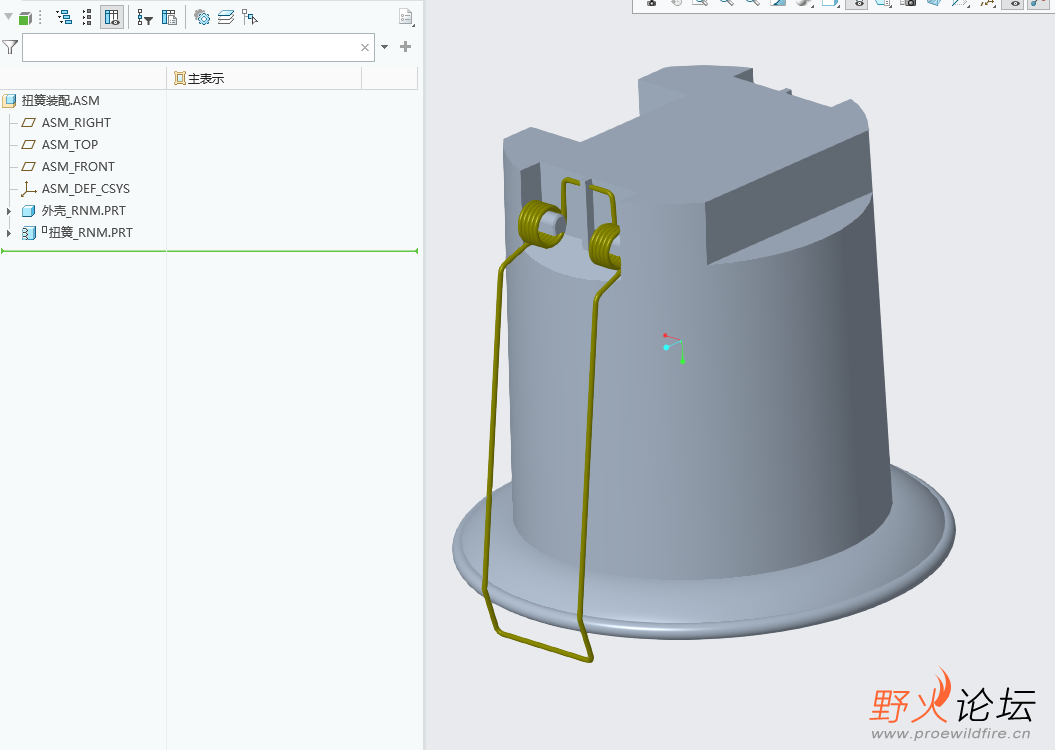This screenshot has width=1055, height=750.
Task: Select the 扭簧装配.ASM root assembly
Action: pos(60,101)
